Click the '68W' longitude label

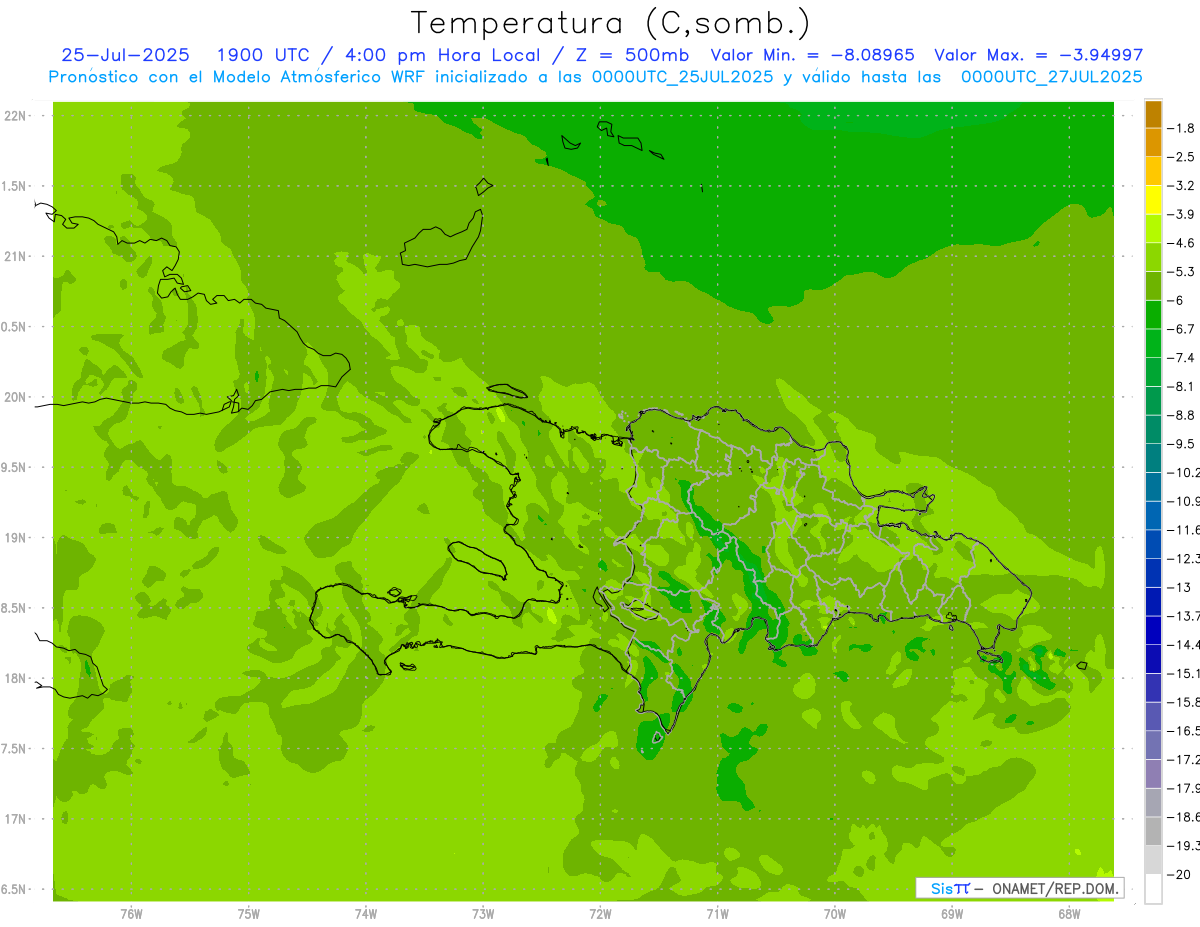[x=1069, y=913]
